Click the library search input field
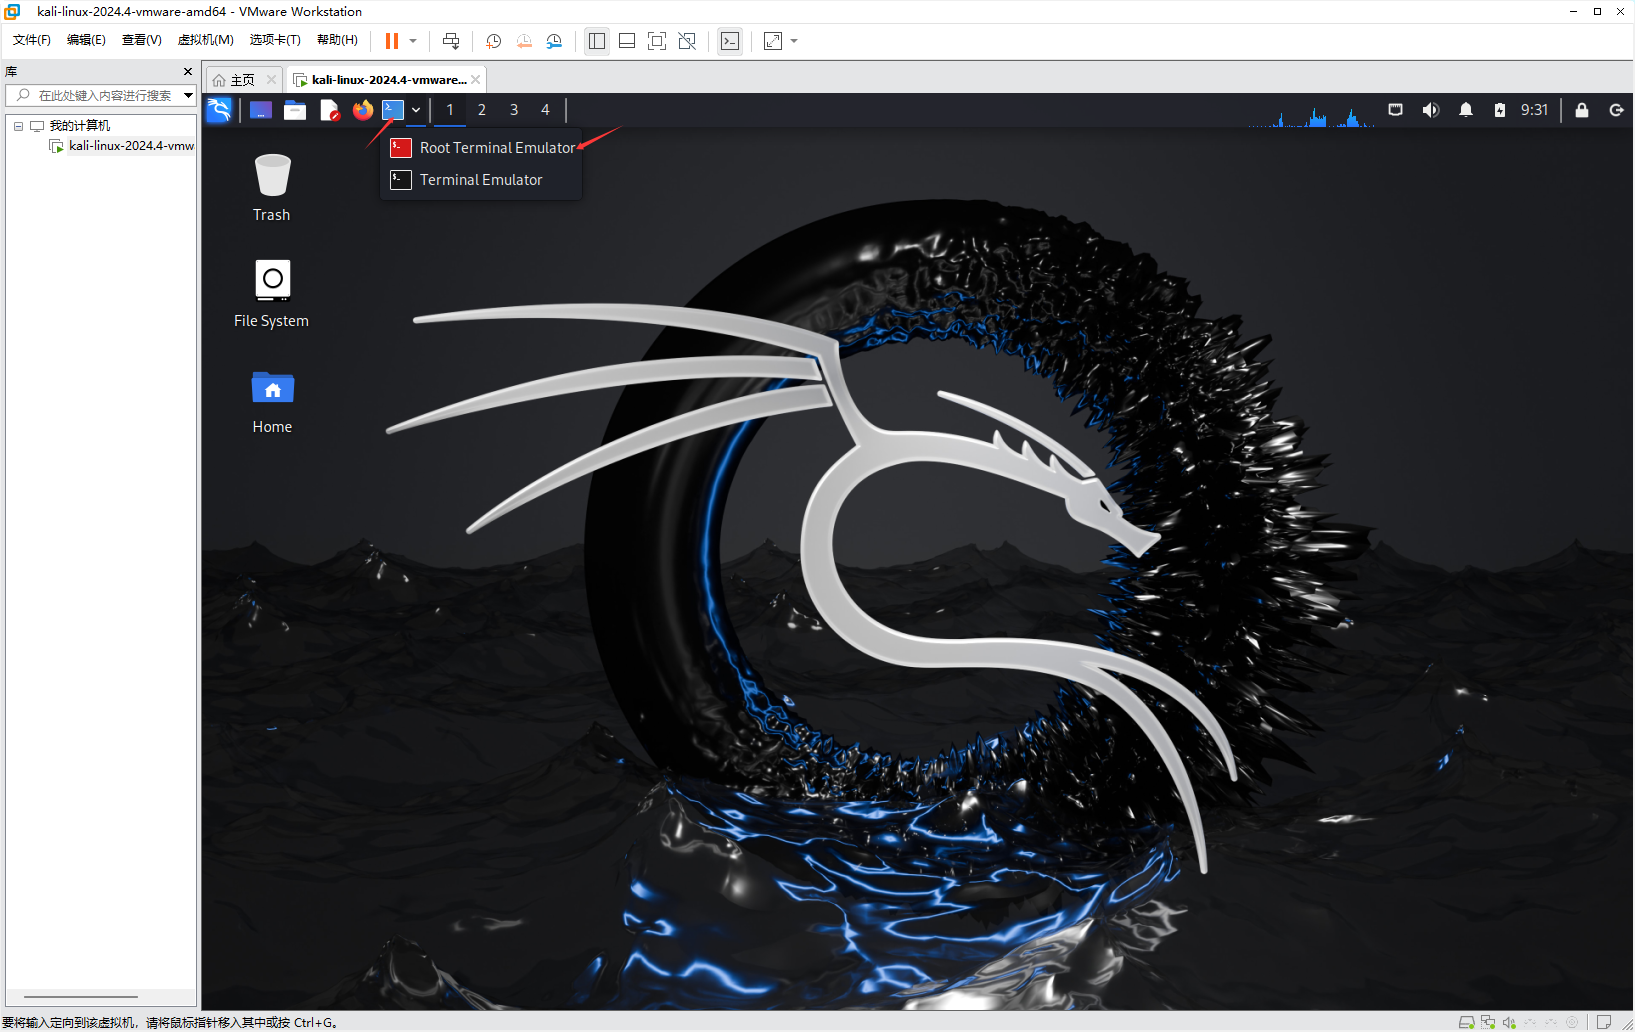This screenshot has width=1635, height=1032. (95, 95)
